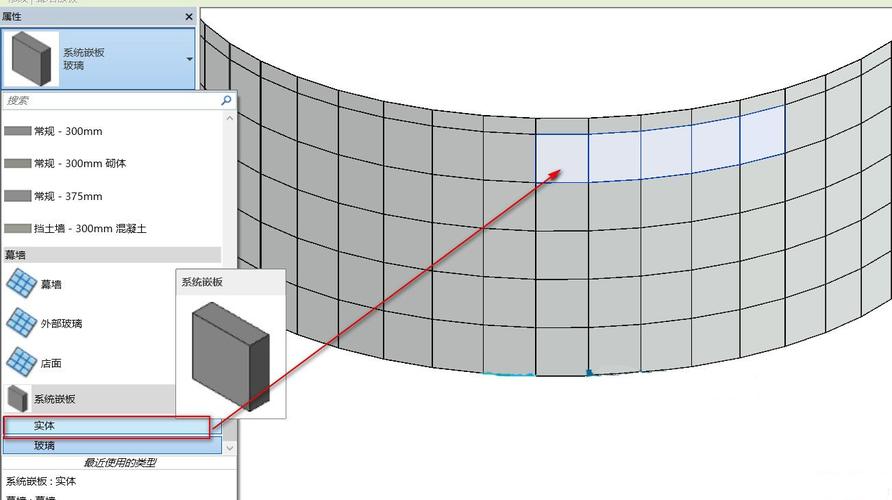Screen dimensions: 892x500
Task: Click the 店面 grid icon
Action: (x=22, y=362)
